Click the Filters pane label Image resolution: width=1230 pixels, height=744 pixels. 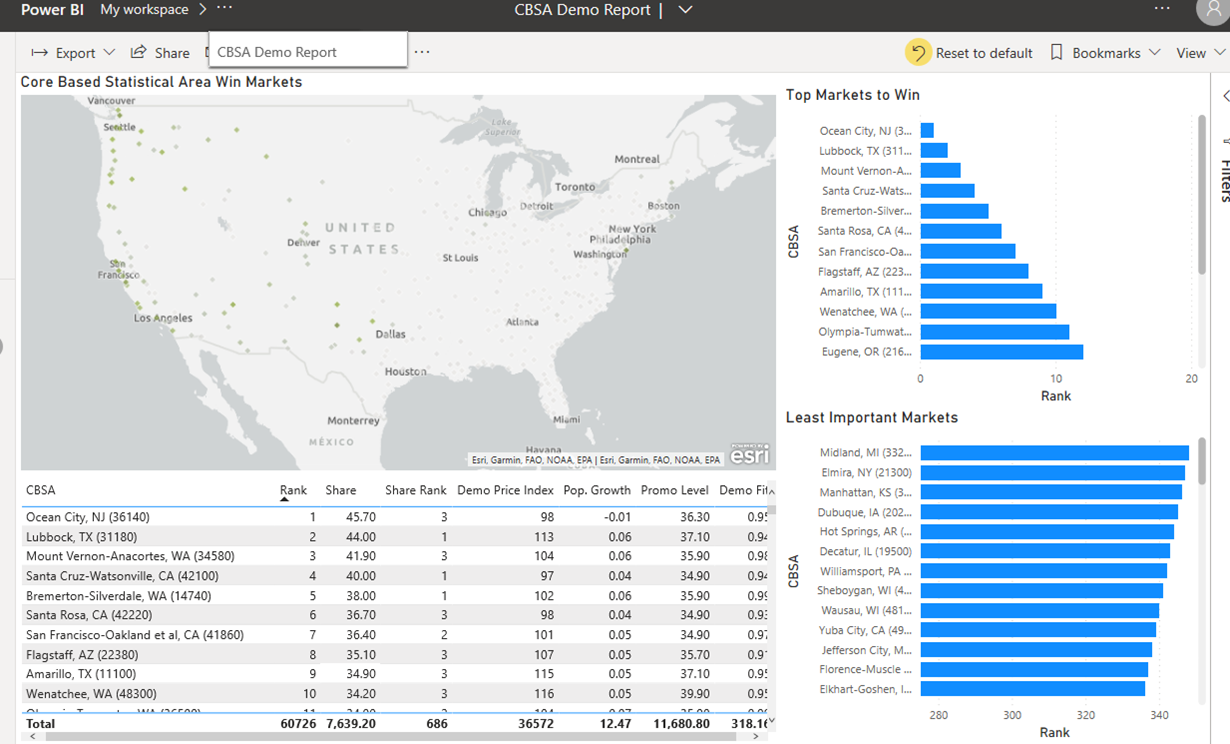pyautogui.click(x=1225, y=180)
